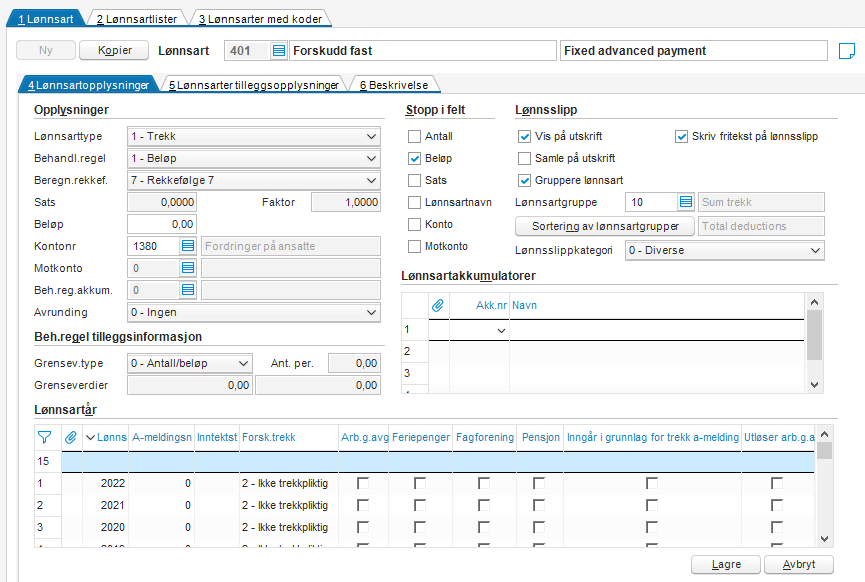Enable the Konto stop checkbox
865x582 pixels.
(x=414, y=225)
